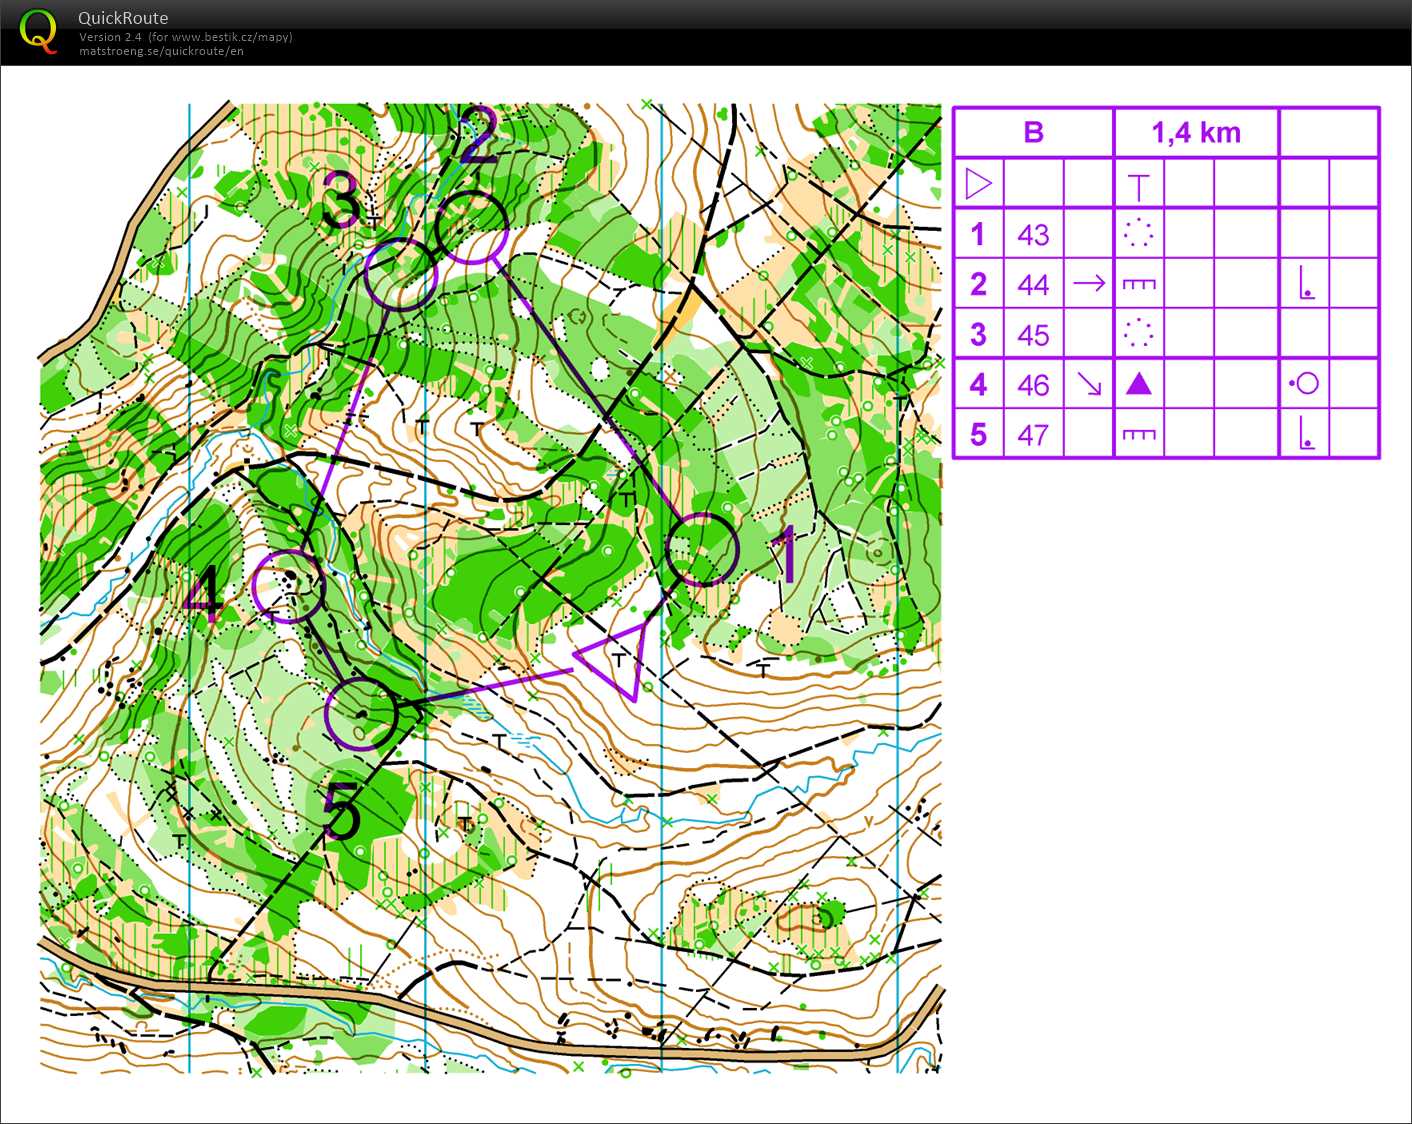1412x1124 pixels.
Task: Open the matstroeng.se/quickroute/en link
Action: click(161, 51)
